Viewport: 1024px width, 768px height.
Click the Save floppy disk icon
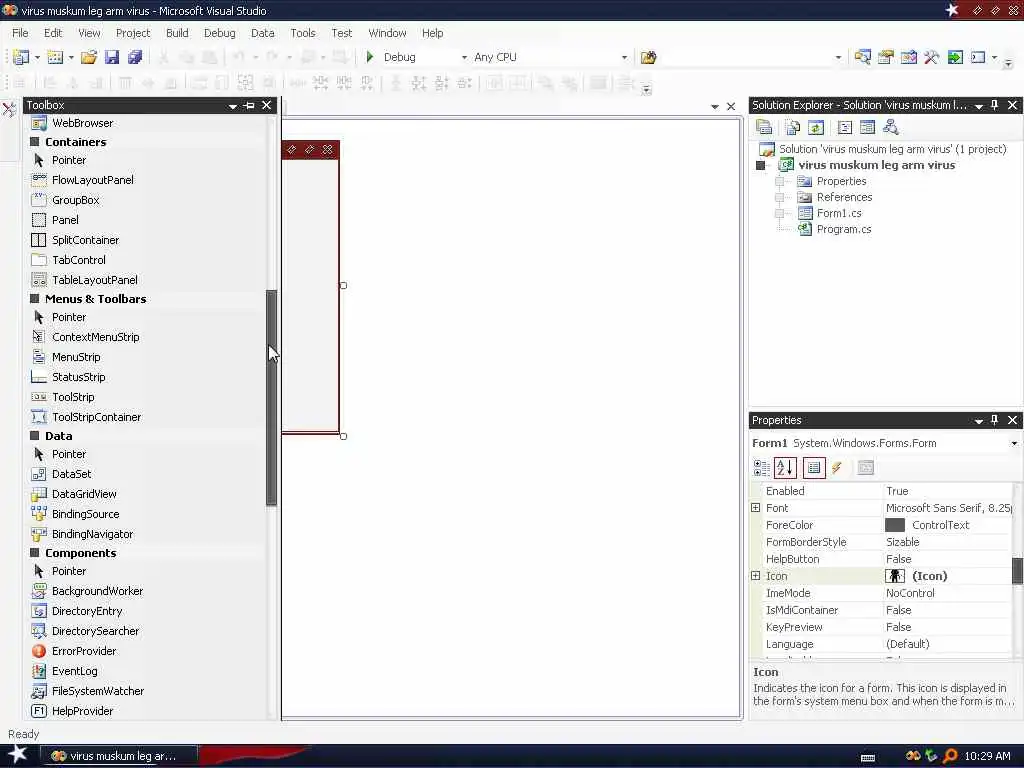point(112,57)
